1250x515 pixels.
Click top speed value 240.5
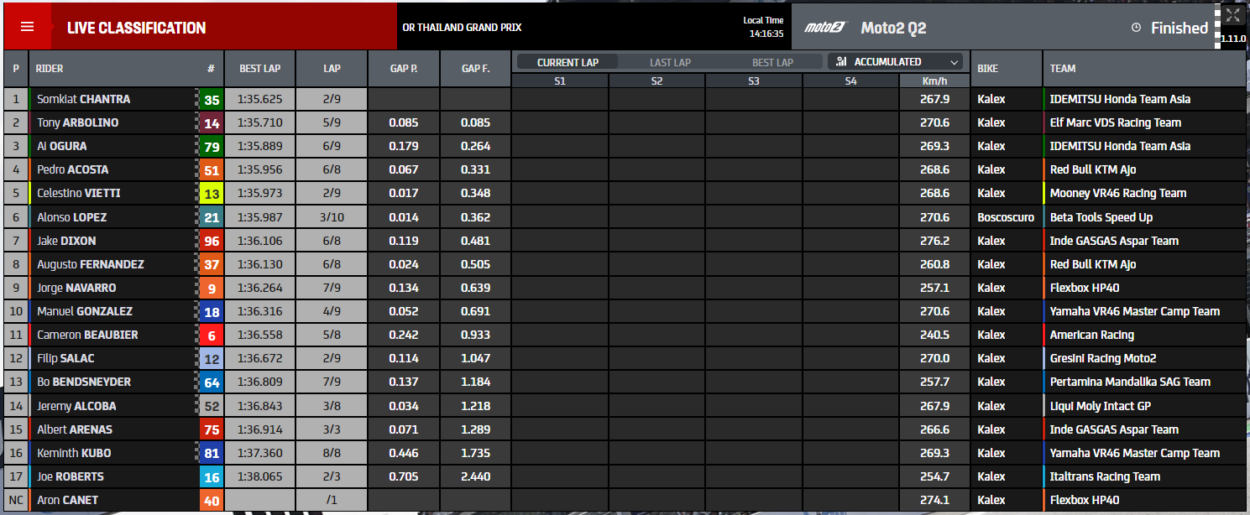tap(934, 335)
